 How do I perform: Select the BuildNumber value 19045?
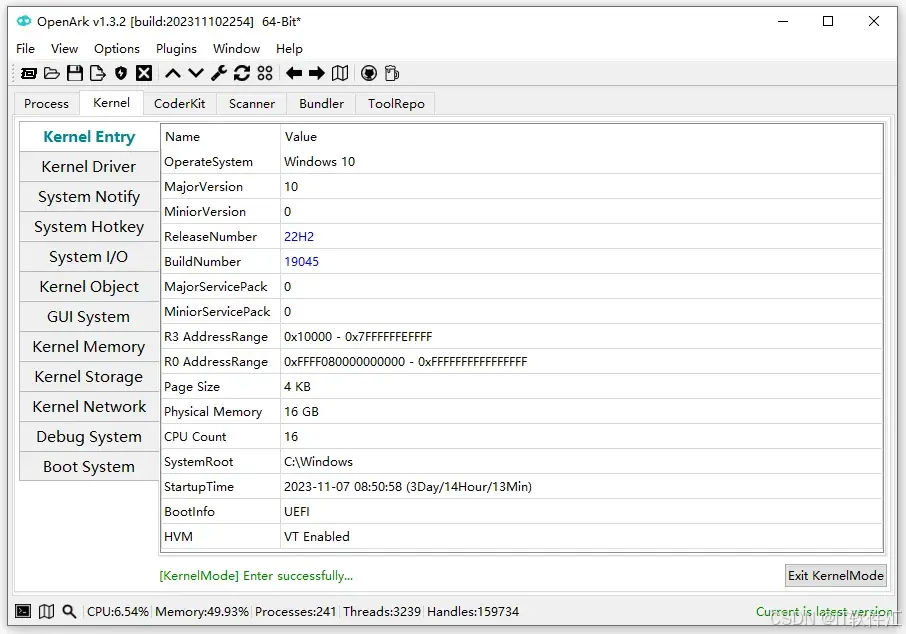pyautogui.click(x=301, y=261)
